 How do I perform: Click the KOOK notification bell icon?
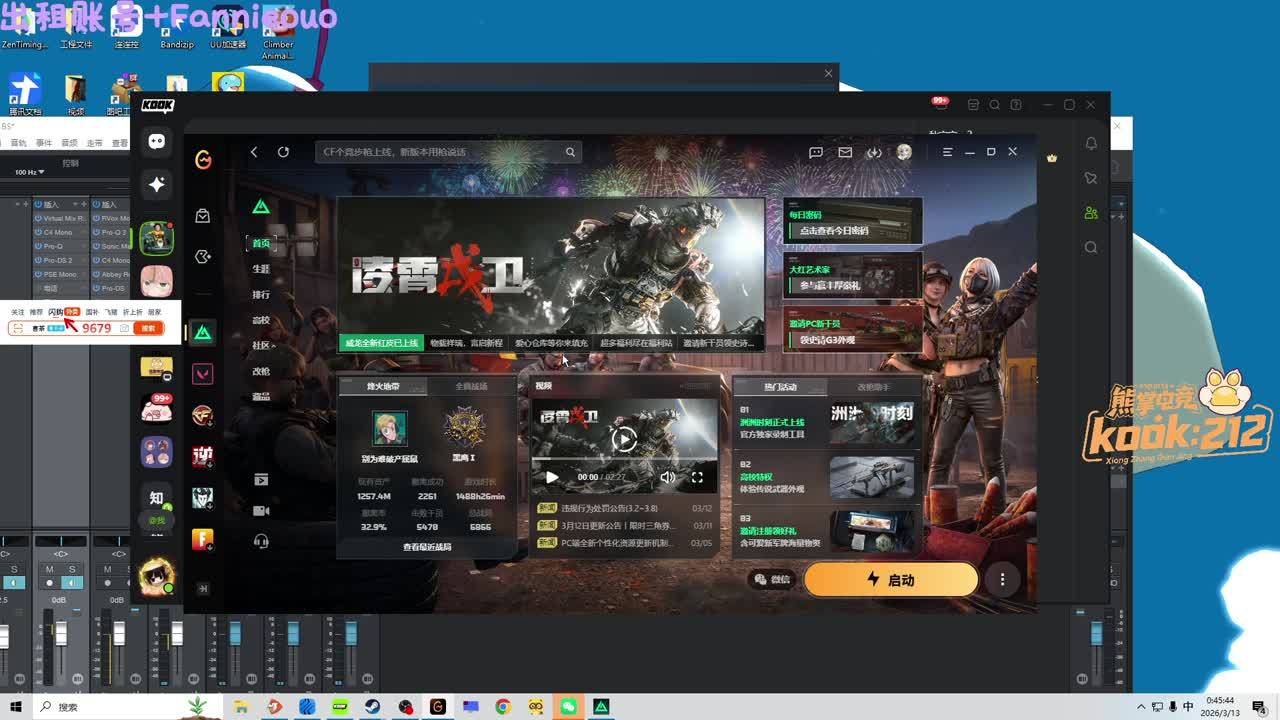click(1091, 143)
